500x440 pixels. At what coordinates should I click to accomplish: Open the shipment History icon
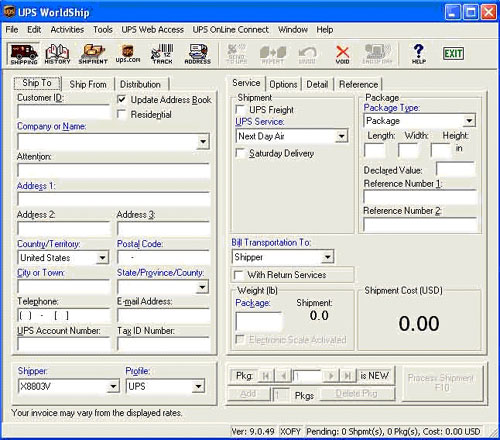[57, 54]
